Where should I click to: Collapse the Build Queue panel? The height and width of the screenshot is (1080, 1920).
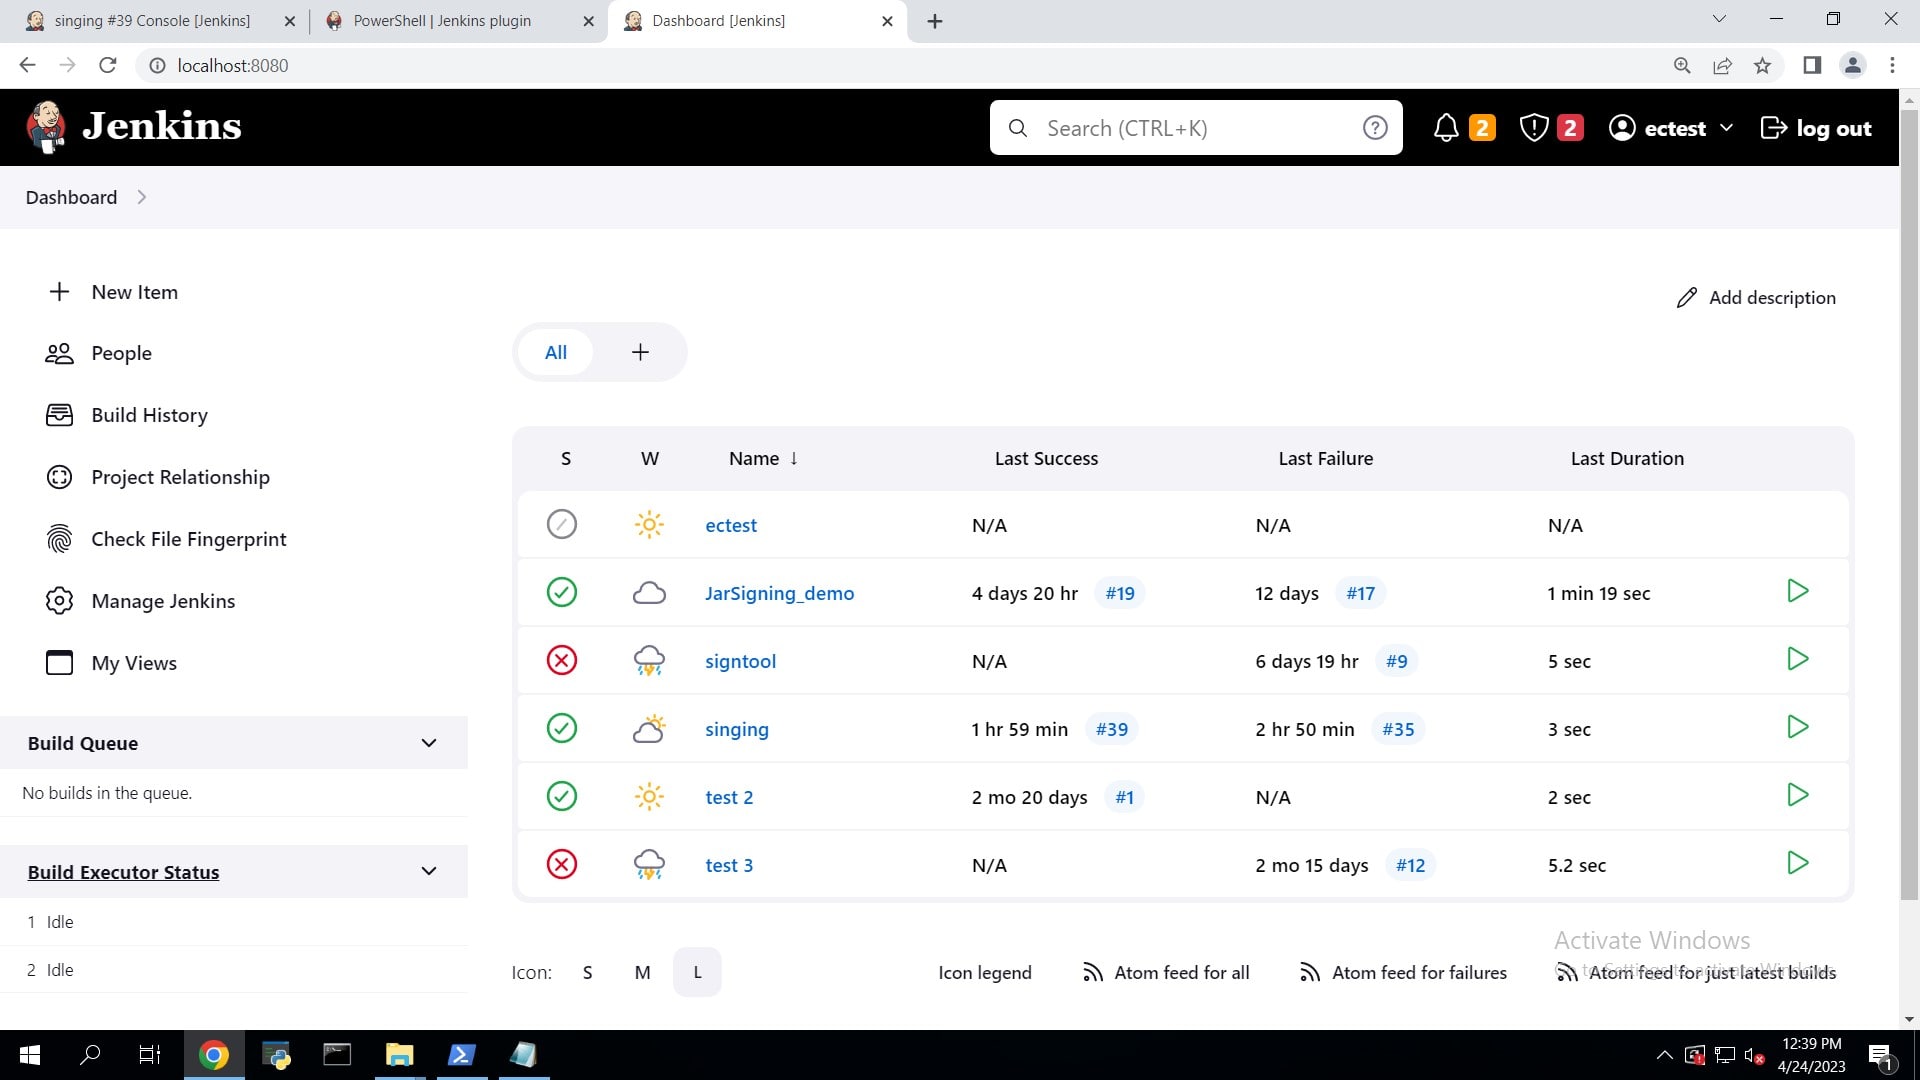pos(429,743)
